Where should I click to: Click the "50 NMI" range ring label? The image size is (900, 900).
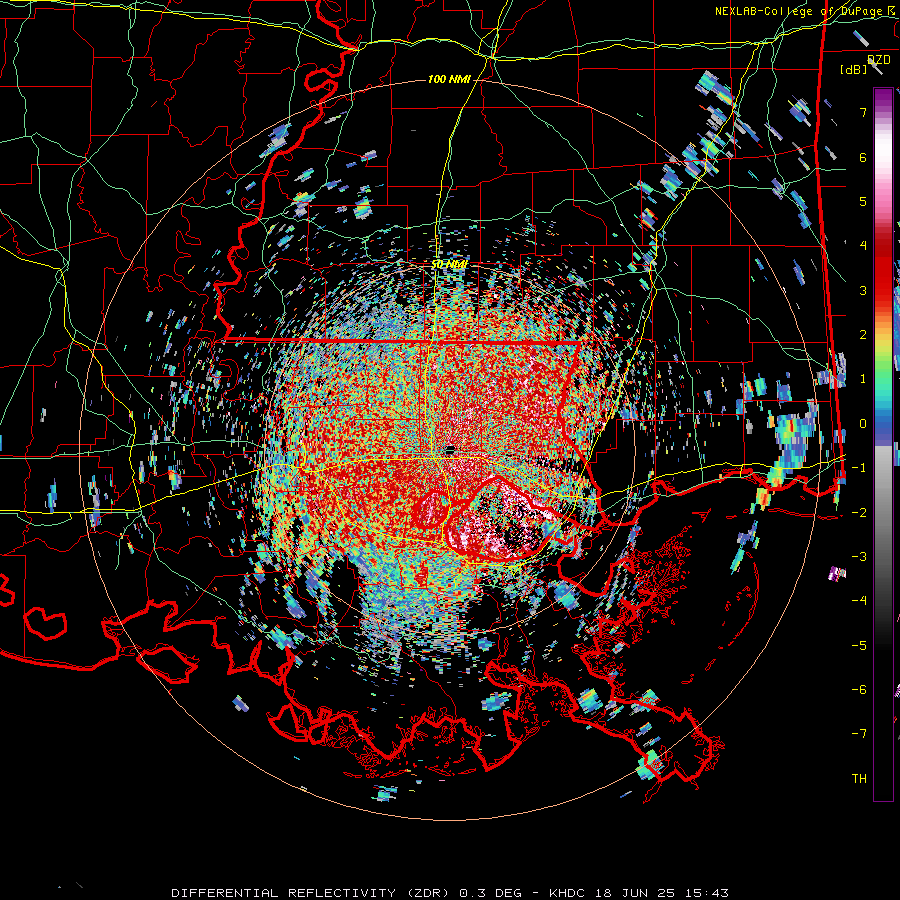449,265
